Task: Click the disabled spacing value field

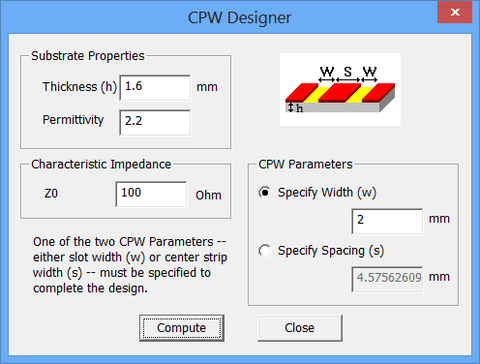Action: (387, 279)
